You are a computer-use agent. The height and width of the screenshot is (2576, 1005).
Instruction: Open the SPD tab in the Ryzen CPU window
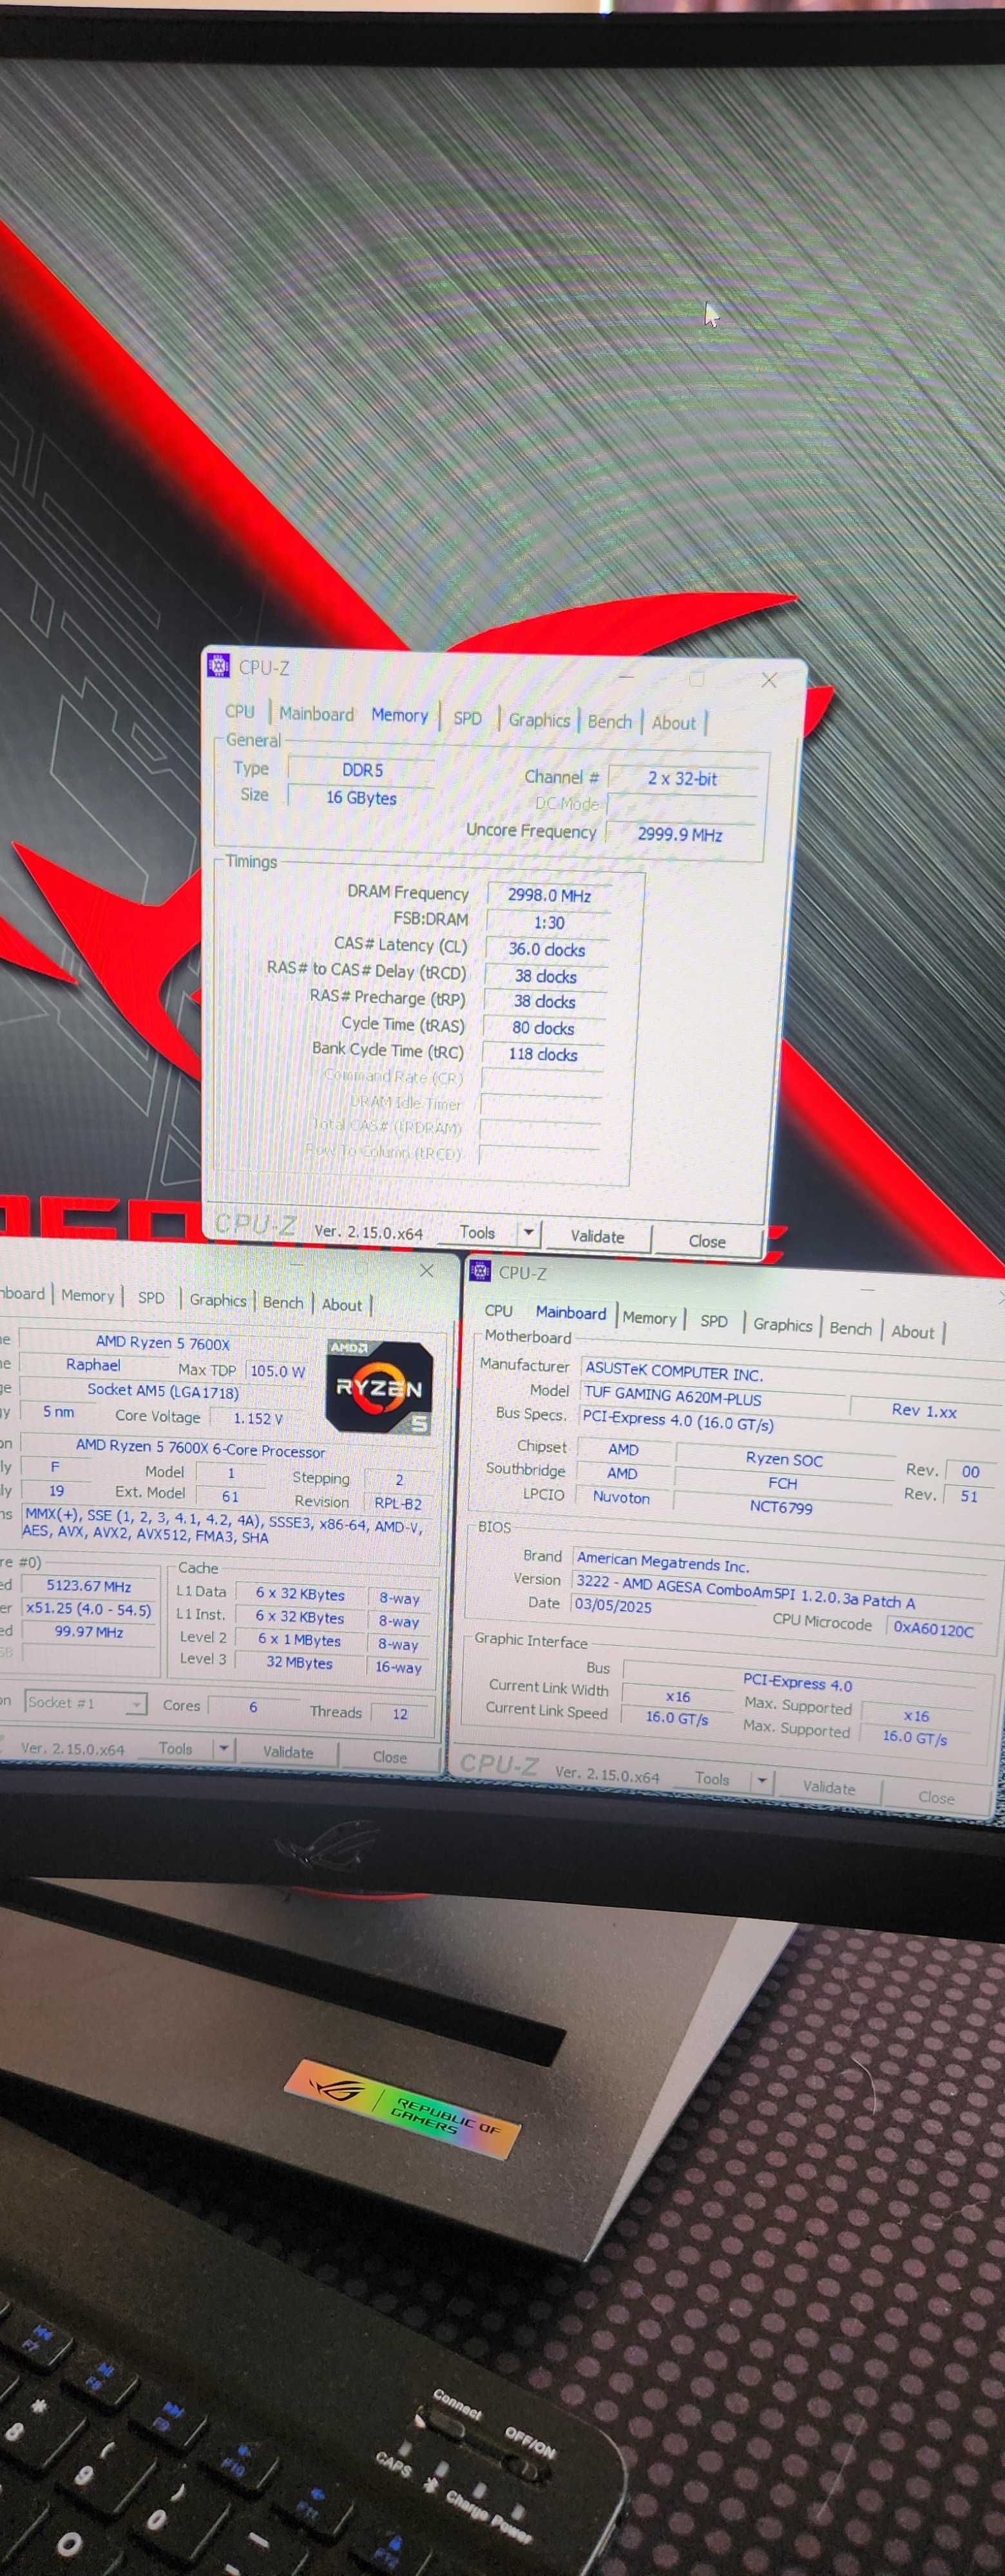coord(151,1297)
